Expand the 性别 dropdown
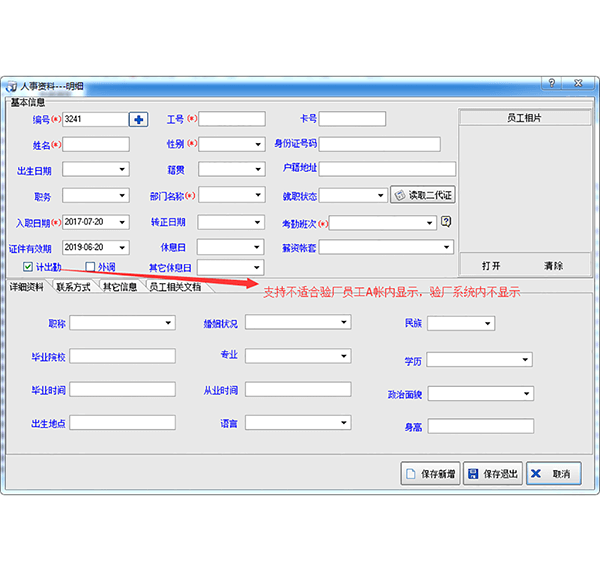This screenshot has width=600, height=571. pos(258,145)
